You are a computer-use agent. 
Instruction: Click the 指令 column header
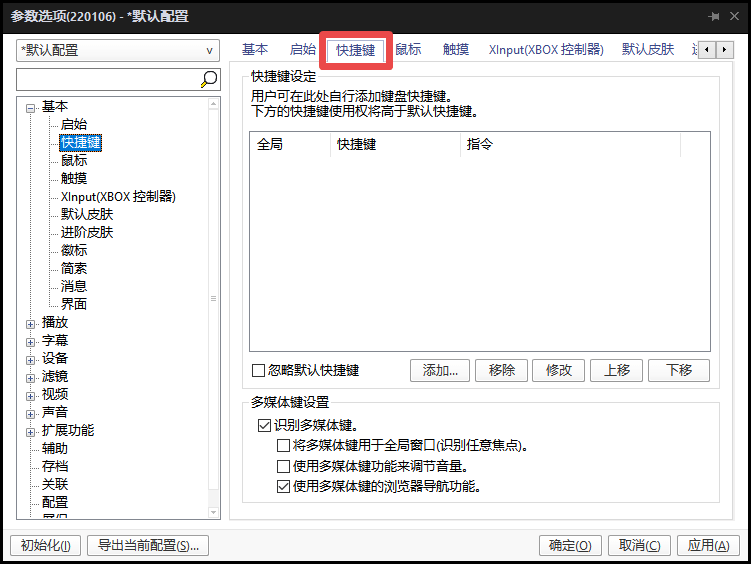570,144
